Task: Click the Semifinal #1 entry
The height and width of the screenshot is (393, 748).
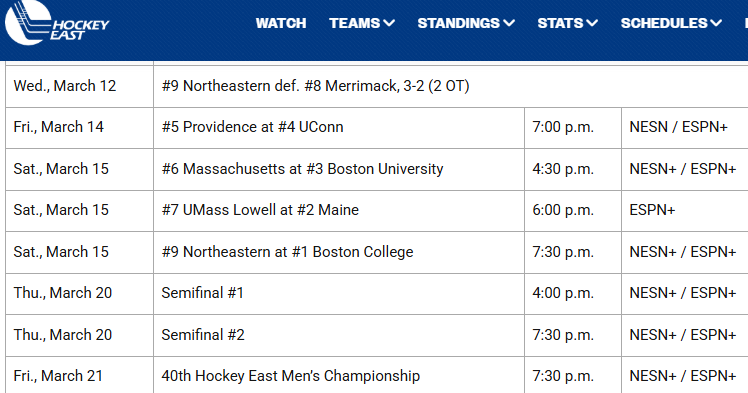Action: pyautogui.click(x=202, y=293)
